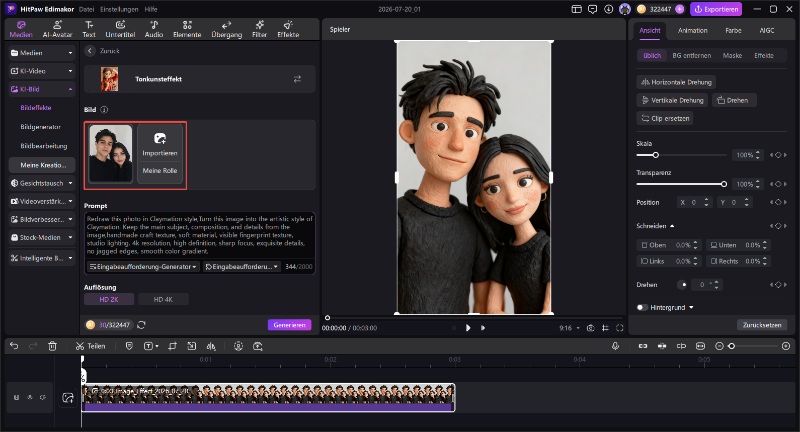Select the Text tool in toolbar
800x432 pixels.
pyautogui.click(x=89, y=30)
